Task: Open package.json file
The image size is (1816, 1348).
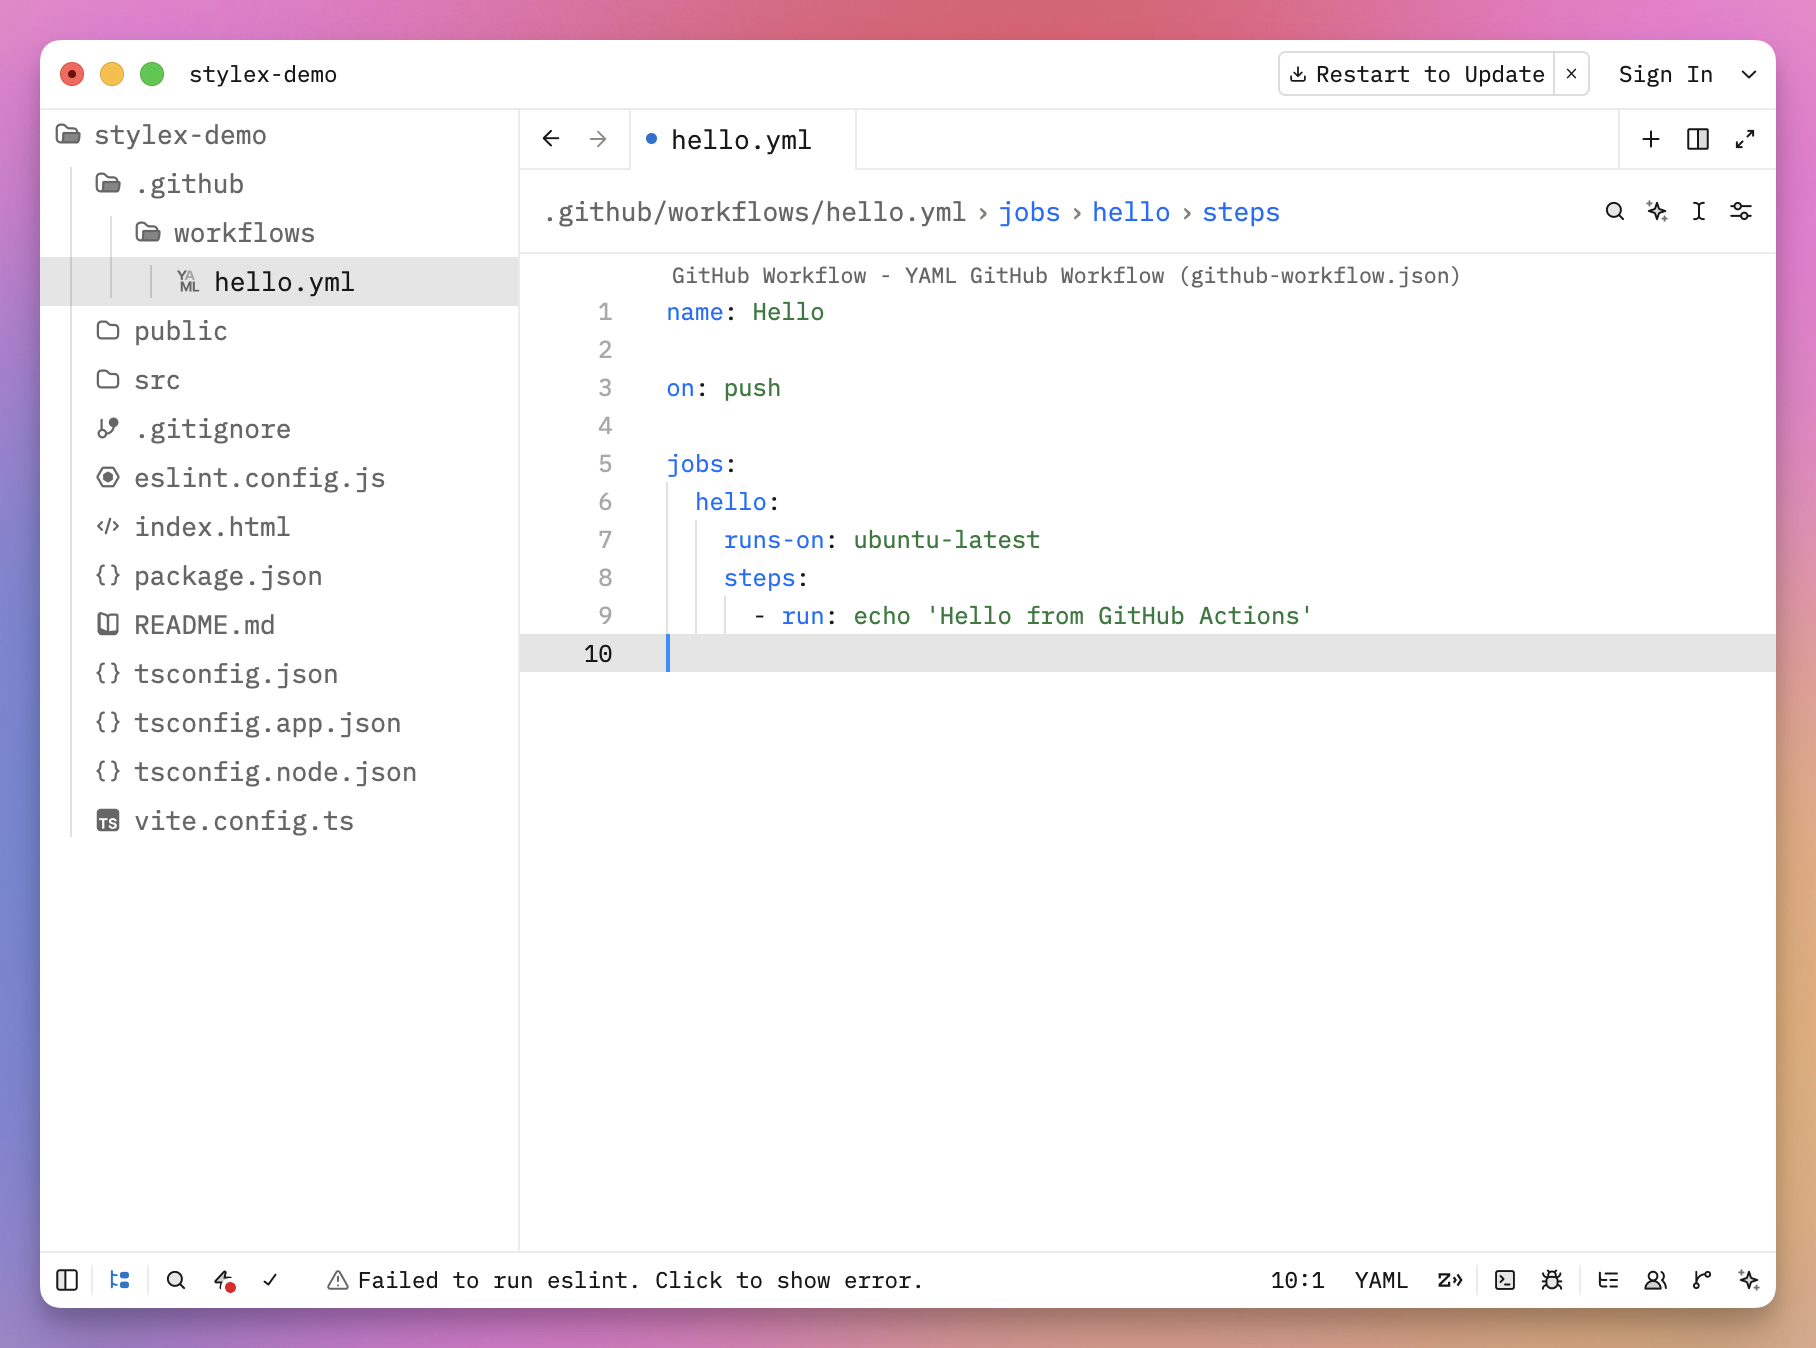Action: click(x=280, y=576)
